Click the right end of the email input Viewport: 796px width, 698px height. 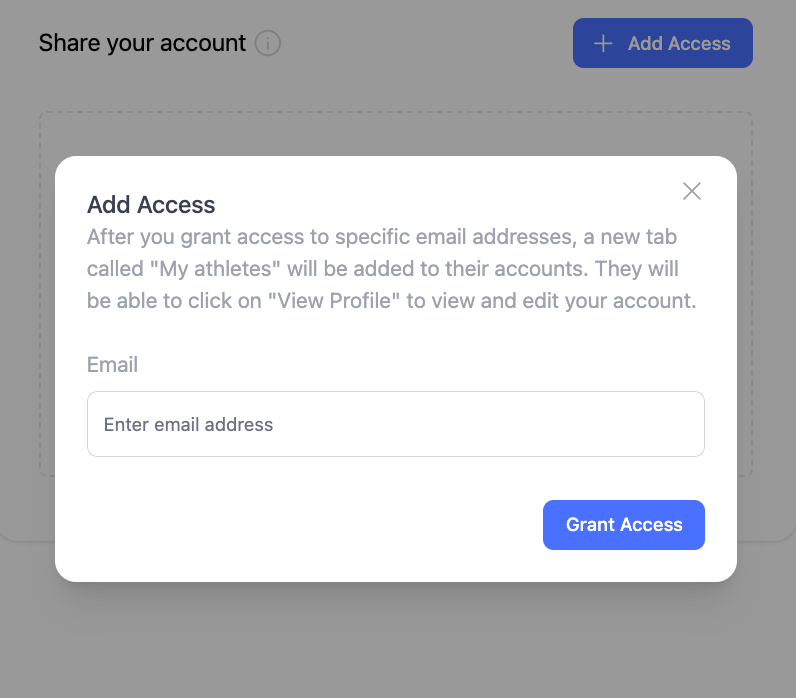click(680, 424)
